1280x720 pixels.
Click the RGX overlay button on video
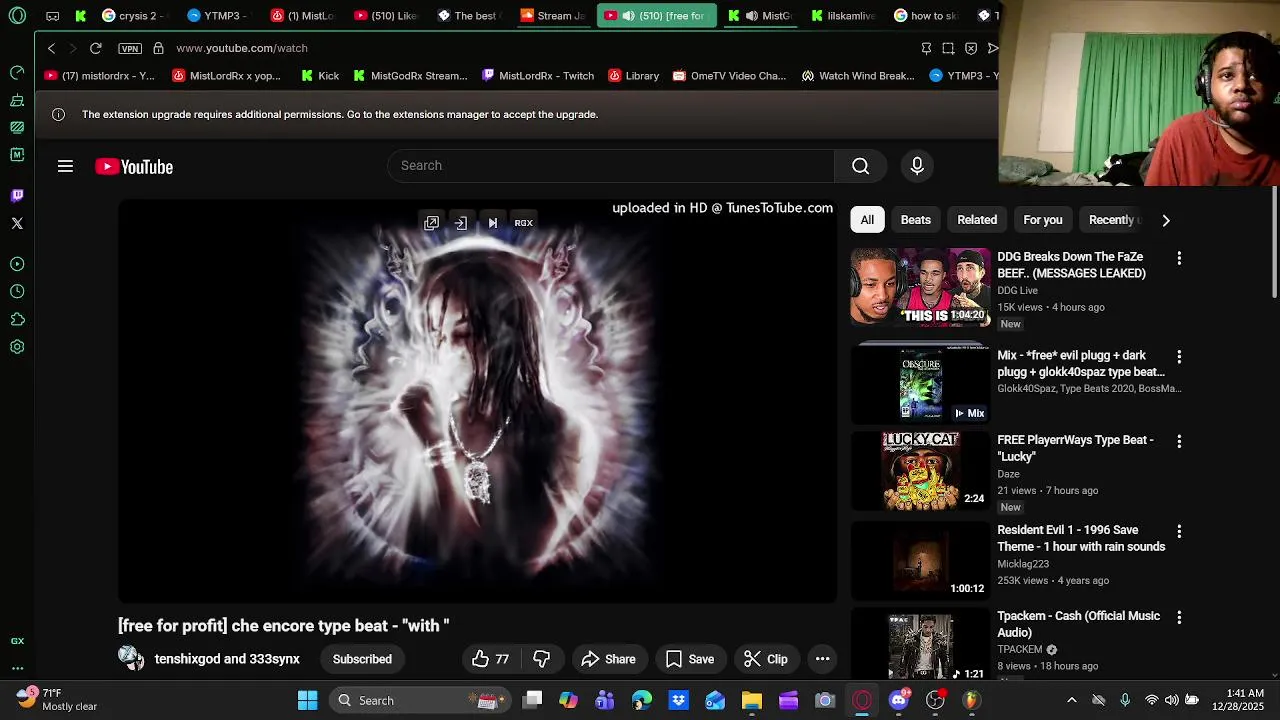coord(524,223)
